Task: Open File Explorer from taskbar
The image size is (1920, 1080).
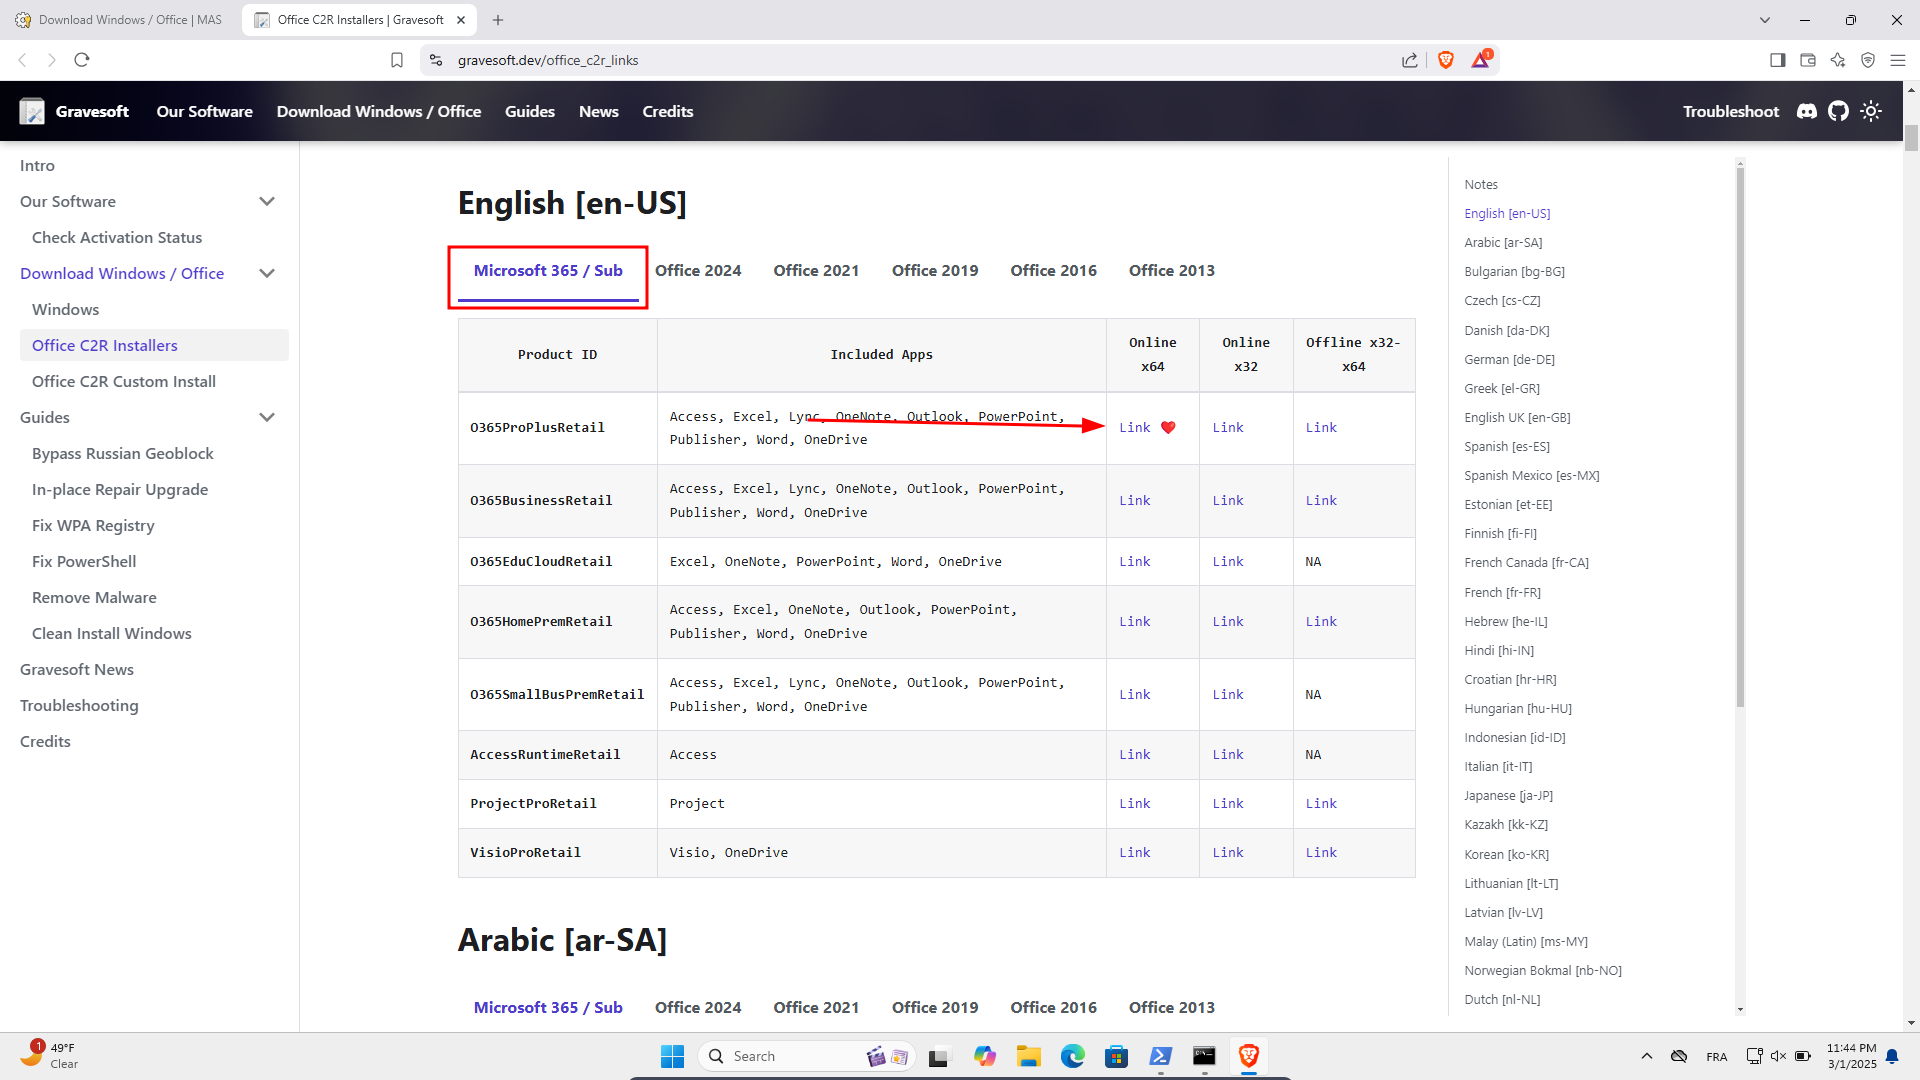Action: 1029,1056
